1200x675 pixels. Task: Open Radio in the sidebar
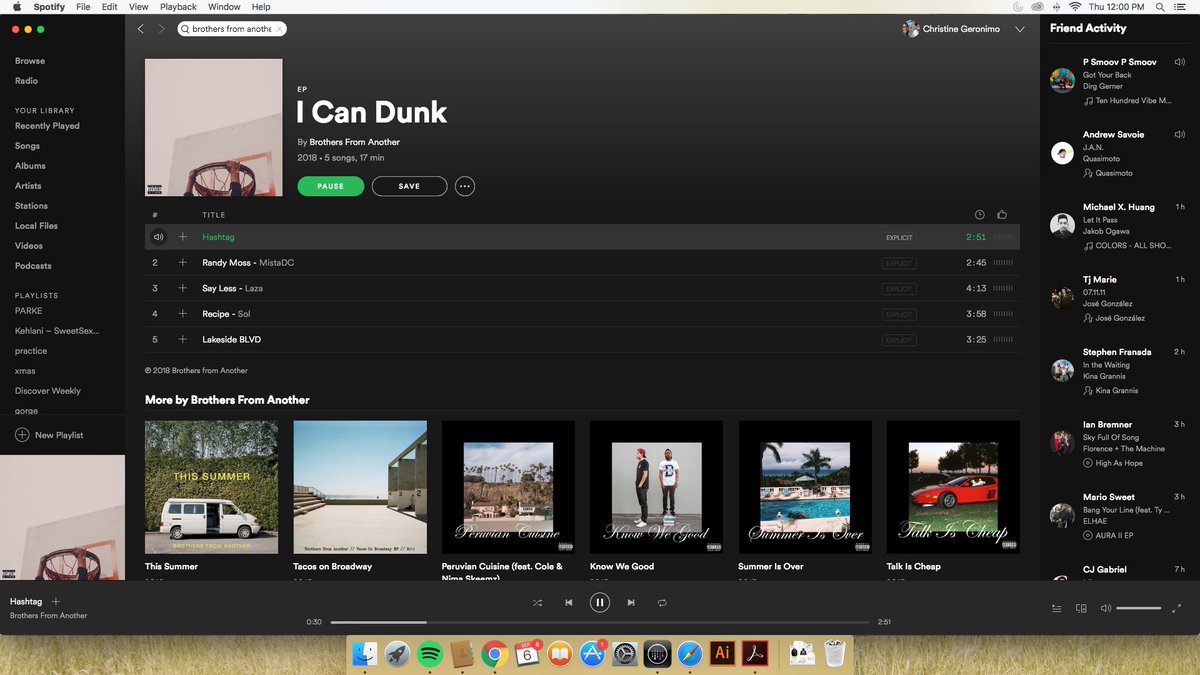tap(27, 81)
